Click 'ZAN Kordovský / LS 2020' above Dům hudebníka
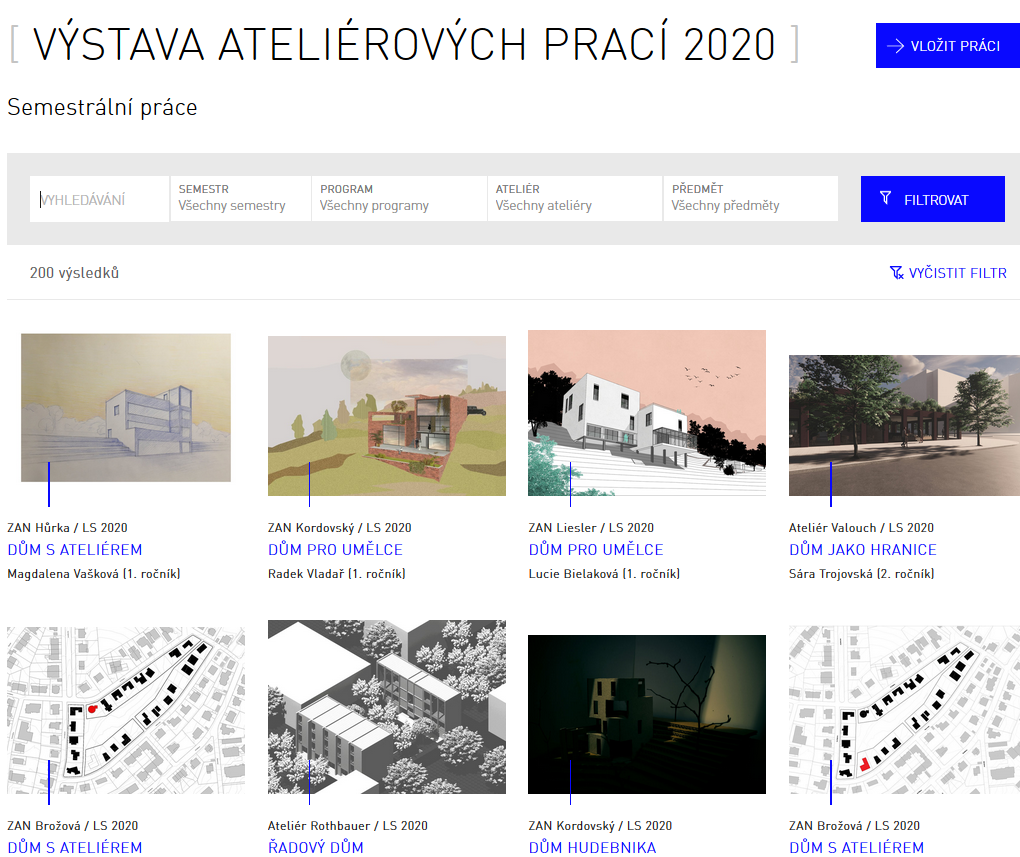This screenshot has width=1020, height=857. tap(600, 826)
